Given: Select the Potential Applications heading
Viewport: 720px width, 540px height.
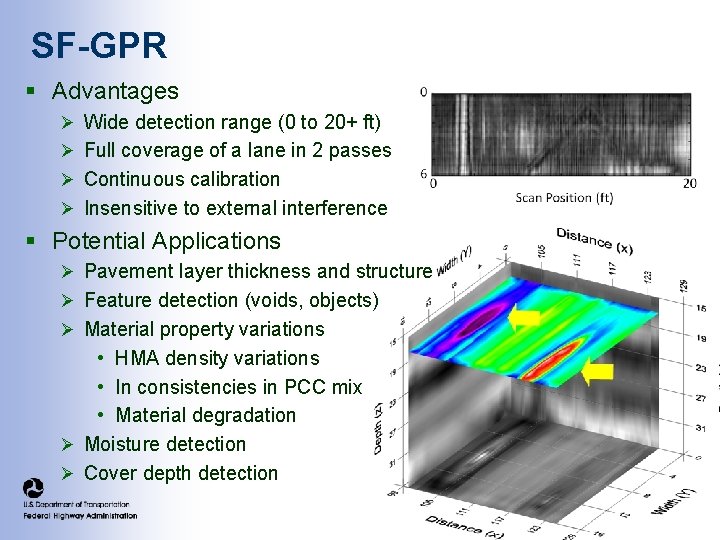Looking at the screenshot, I should pyautogui.click(x=166, y=241).
